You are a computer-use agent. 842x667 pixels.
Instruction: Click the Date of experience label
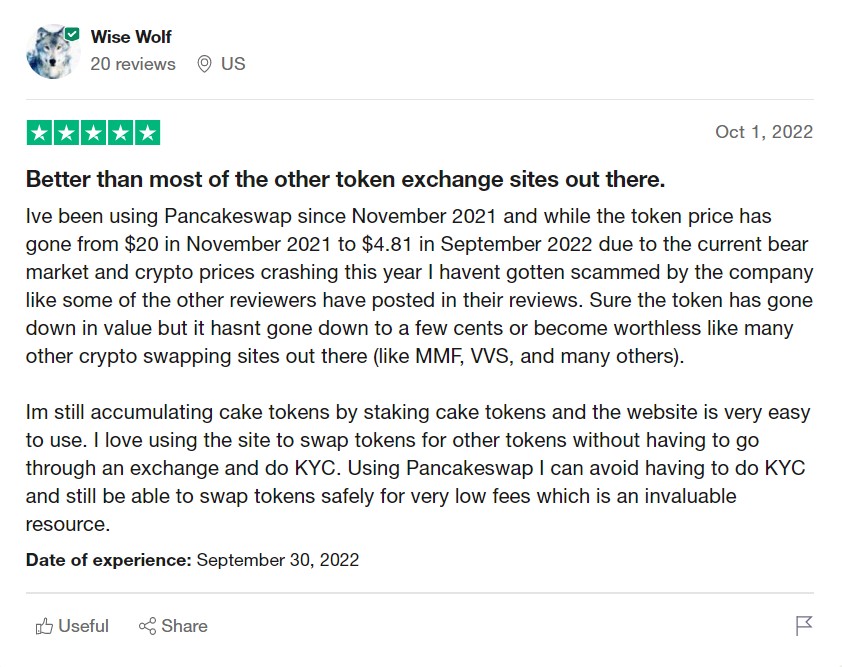click(x=108, y=560)
